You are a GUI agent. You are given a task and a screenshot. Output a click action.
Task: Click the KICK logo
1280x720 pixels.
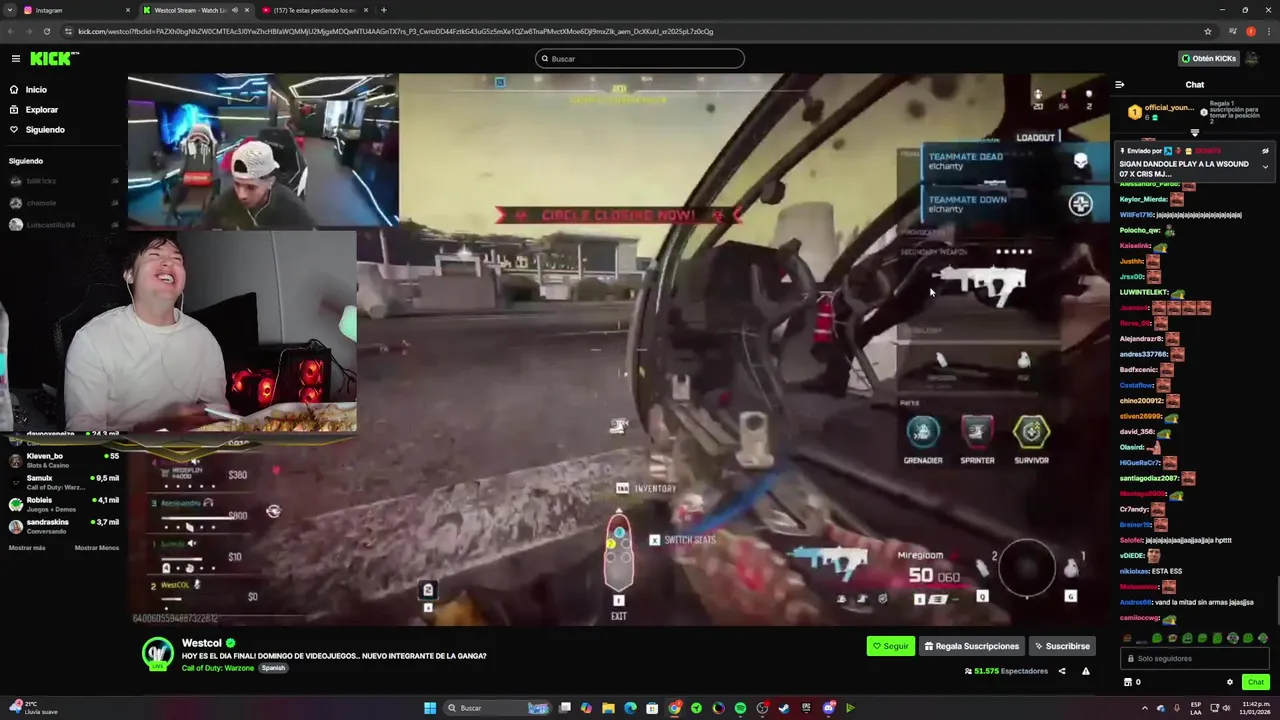pyautogui.click(x=54, y=59)
